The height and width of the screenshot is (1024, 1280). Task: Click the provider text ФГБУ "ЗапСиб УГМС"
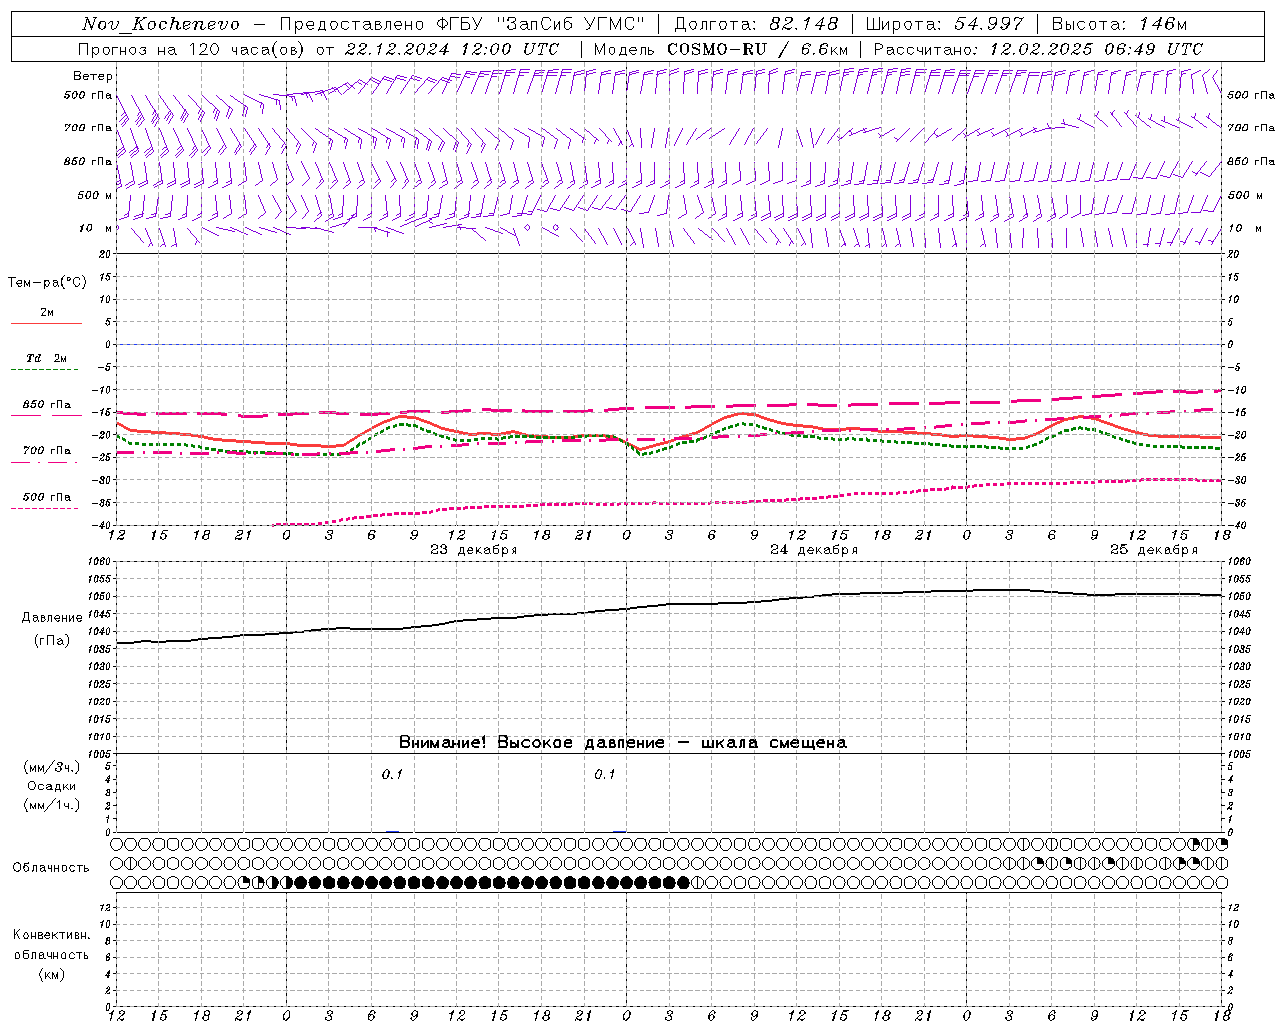click(542, 24)
